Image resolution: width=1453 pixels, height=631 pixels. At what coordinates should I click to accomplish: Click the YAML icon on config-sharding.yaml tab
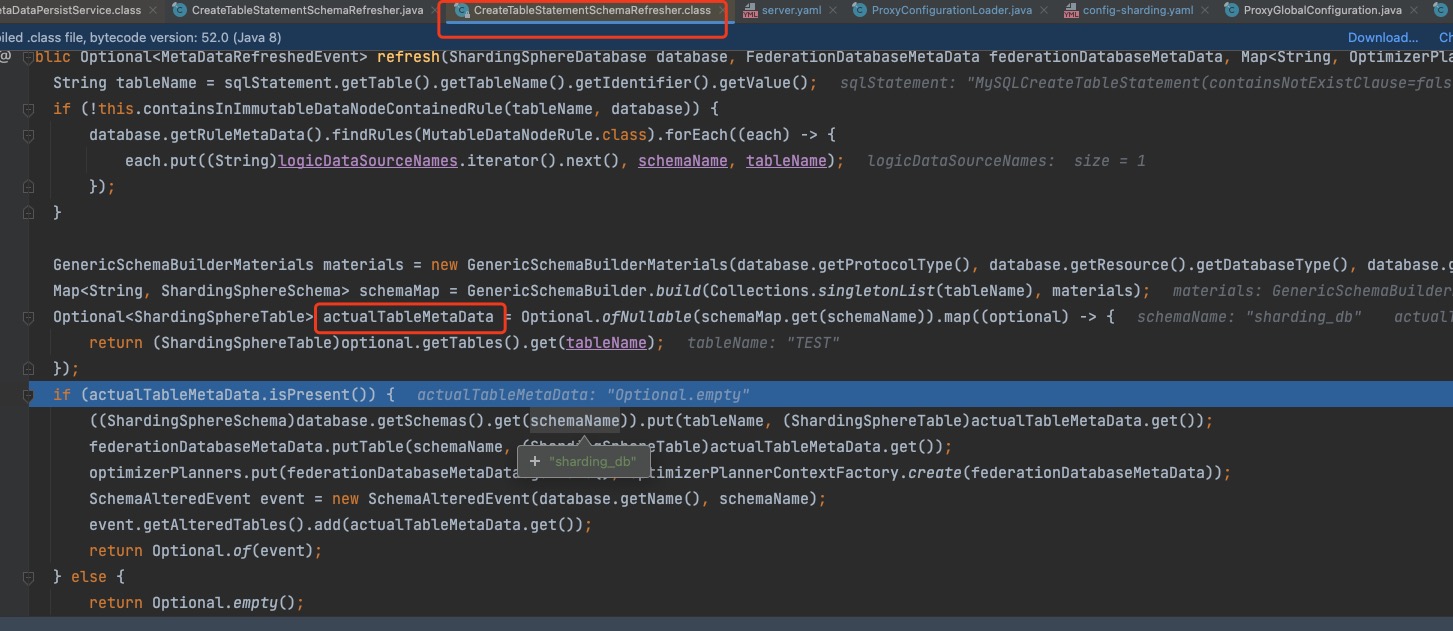click(x=1071, y=10)
